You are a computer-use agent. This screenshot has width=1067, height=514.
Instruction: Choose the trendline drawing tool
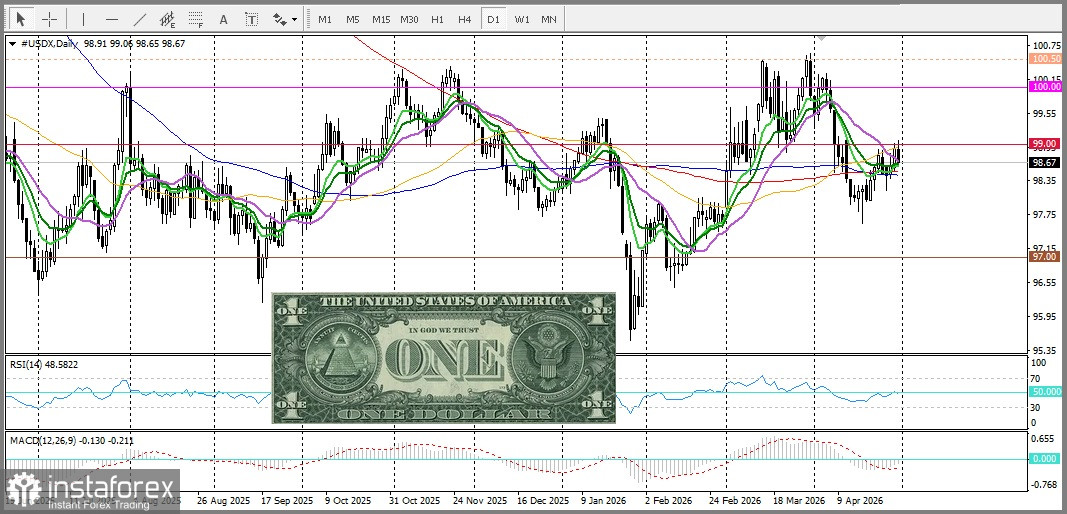click(x=139, y=19)
